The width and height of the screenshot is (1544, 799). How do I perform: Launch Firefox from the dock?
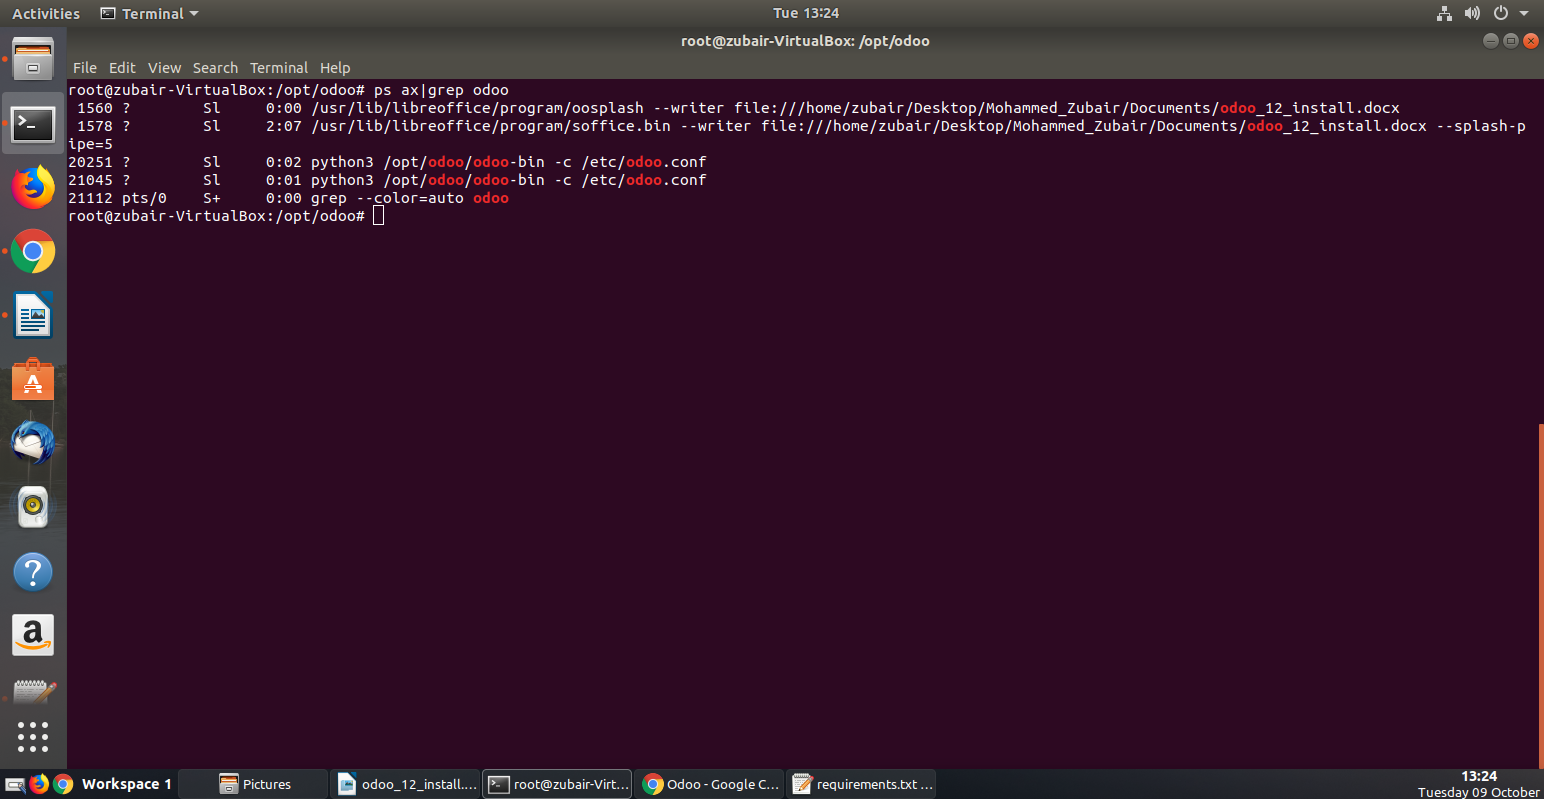[x=33, y=187]
